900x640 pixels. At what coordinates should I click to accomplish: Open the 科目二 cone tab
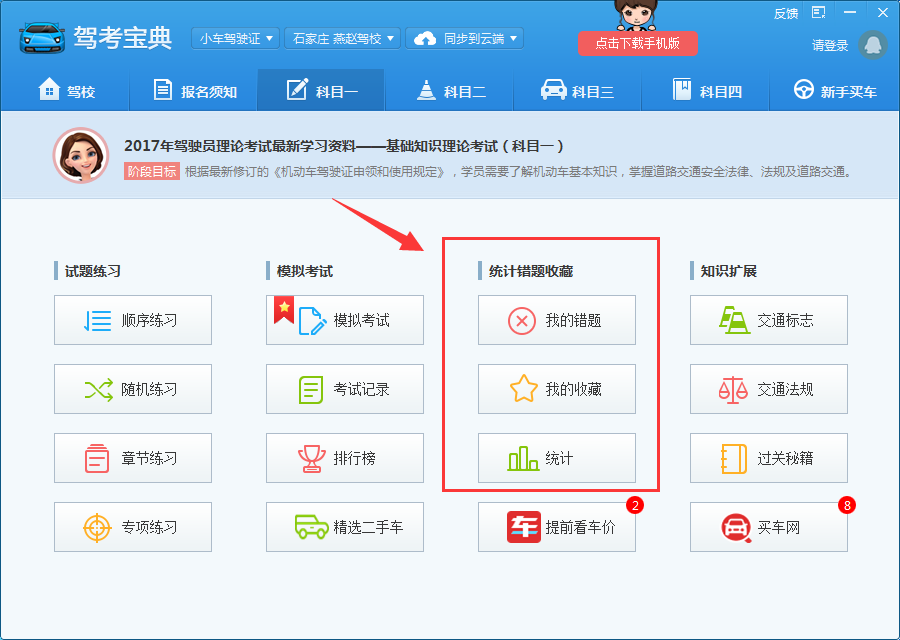tap(449, 90)
